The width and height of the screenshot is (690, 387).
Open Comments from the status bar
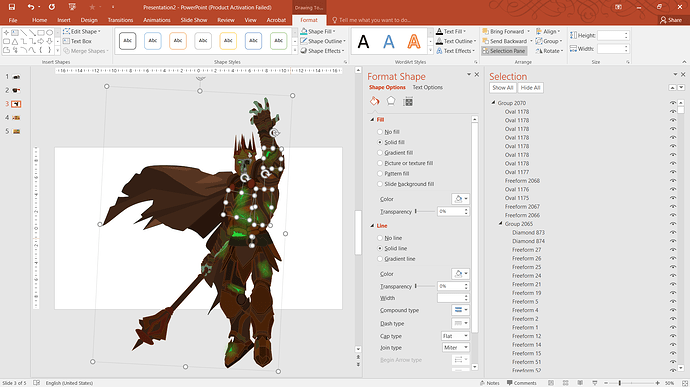click(x=521, y=383)
